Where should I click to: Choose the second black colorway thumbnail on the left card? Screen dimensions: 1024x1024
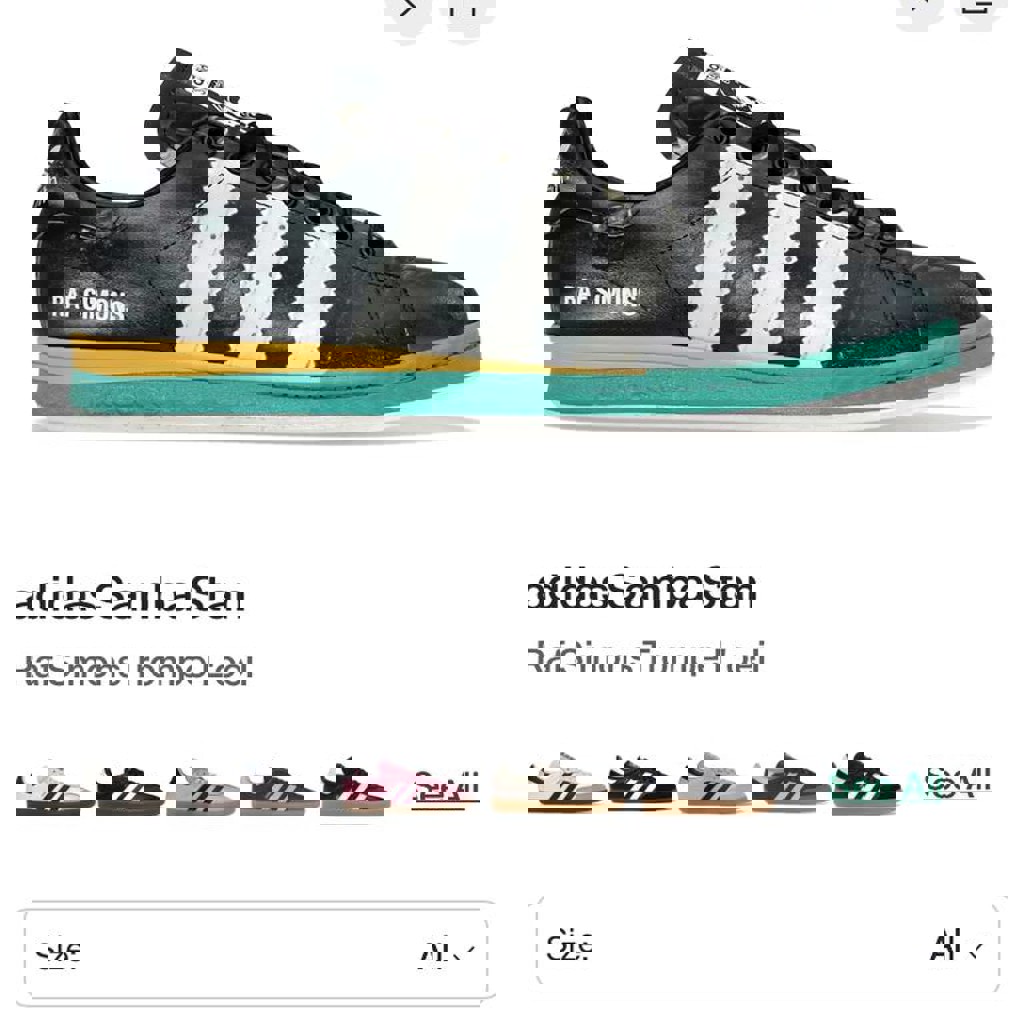click(x=129, y=791)
